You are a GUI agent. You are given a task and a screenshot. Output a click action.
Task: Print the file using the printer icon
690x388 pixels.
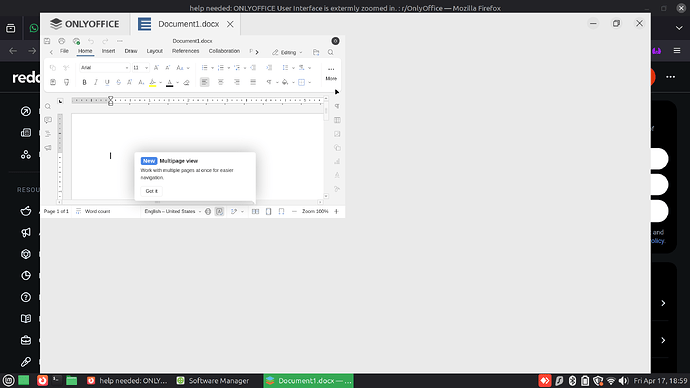pyautogui.click(x=62, y=41)
